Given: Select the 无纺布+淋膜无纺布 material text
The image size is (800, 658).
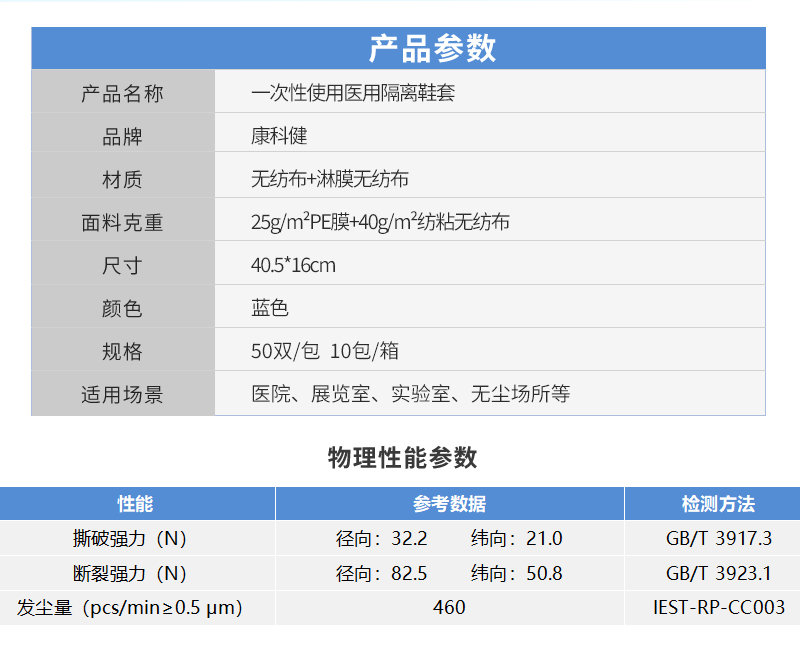Looking at the screenshot, I should point(330,179).
